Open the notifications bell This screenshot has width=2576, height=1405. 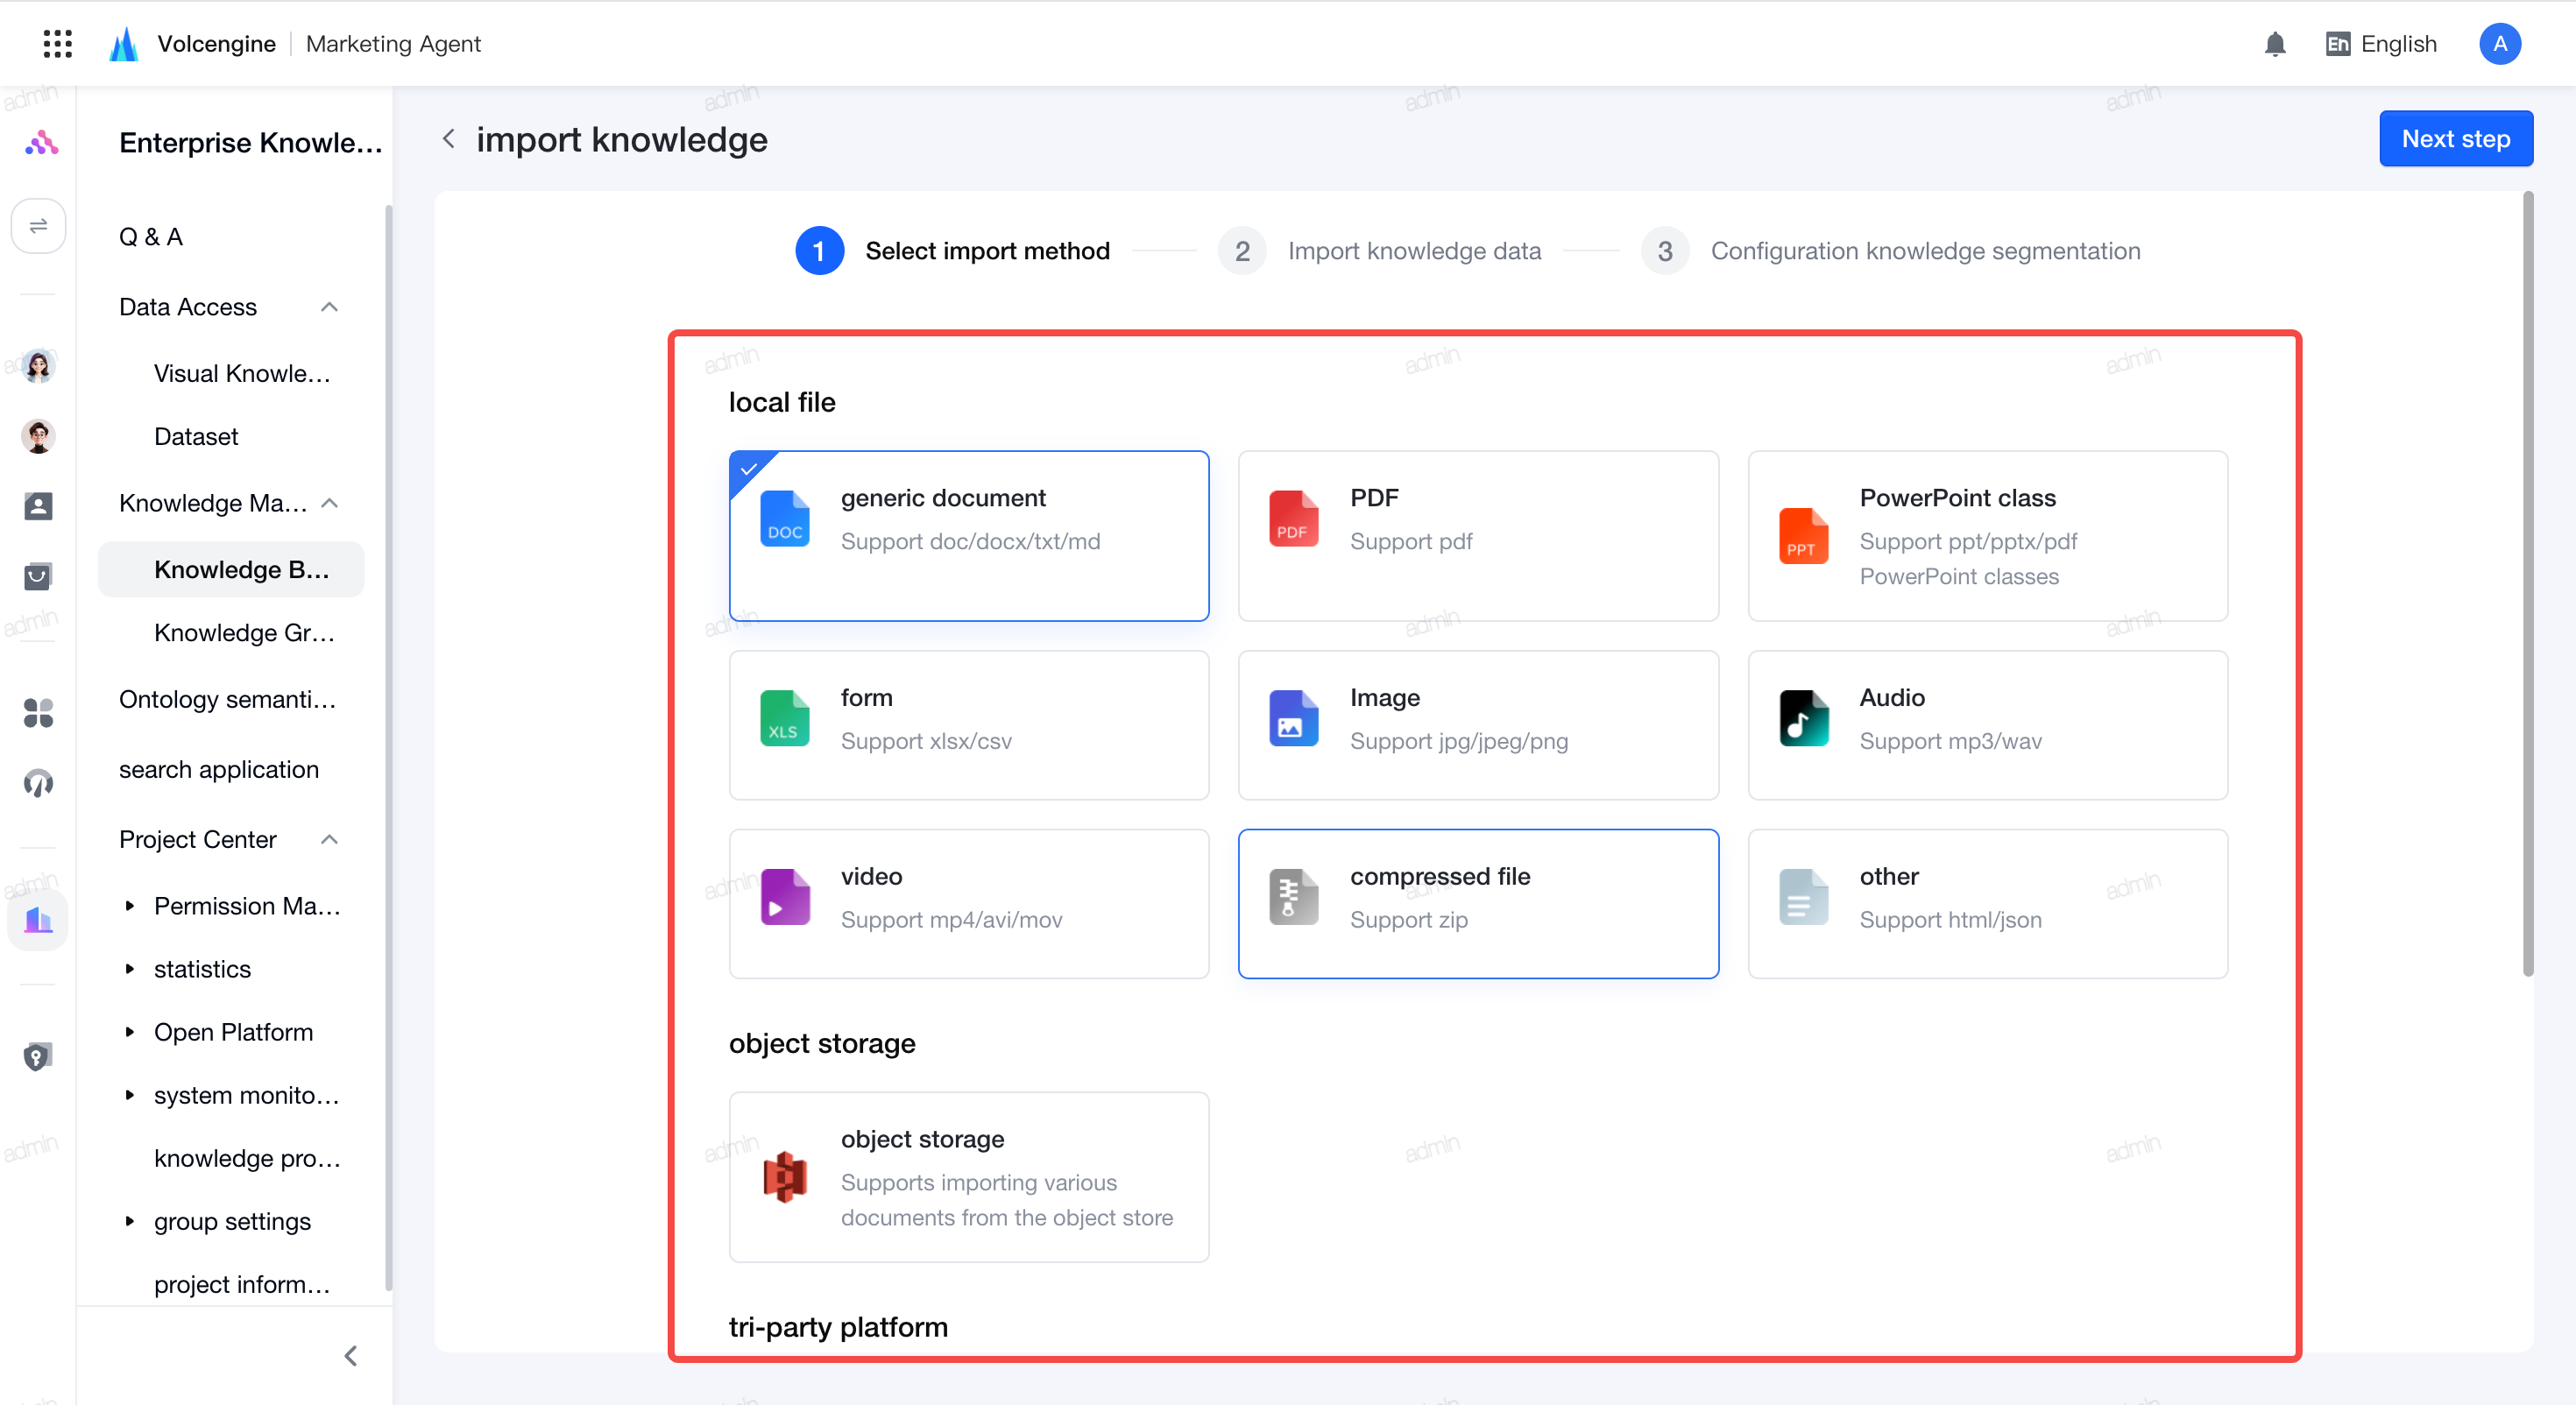pos(2275,44)
